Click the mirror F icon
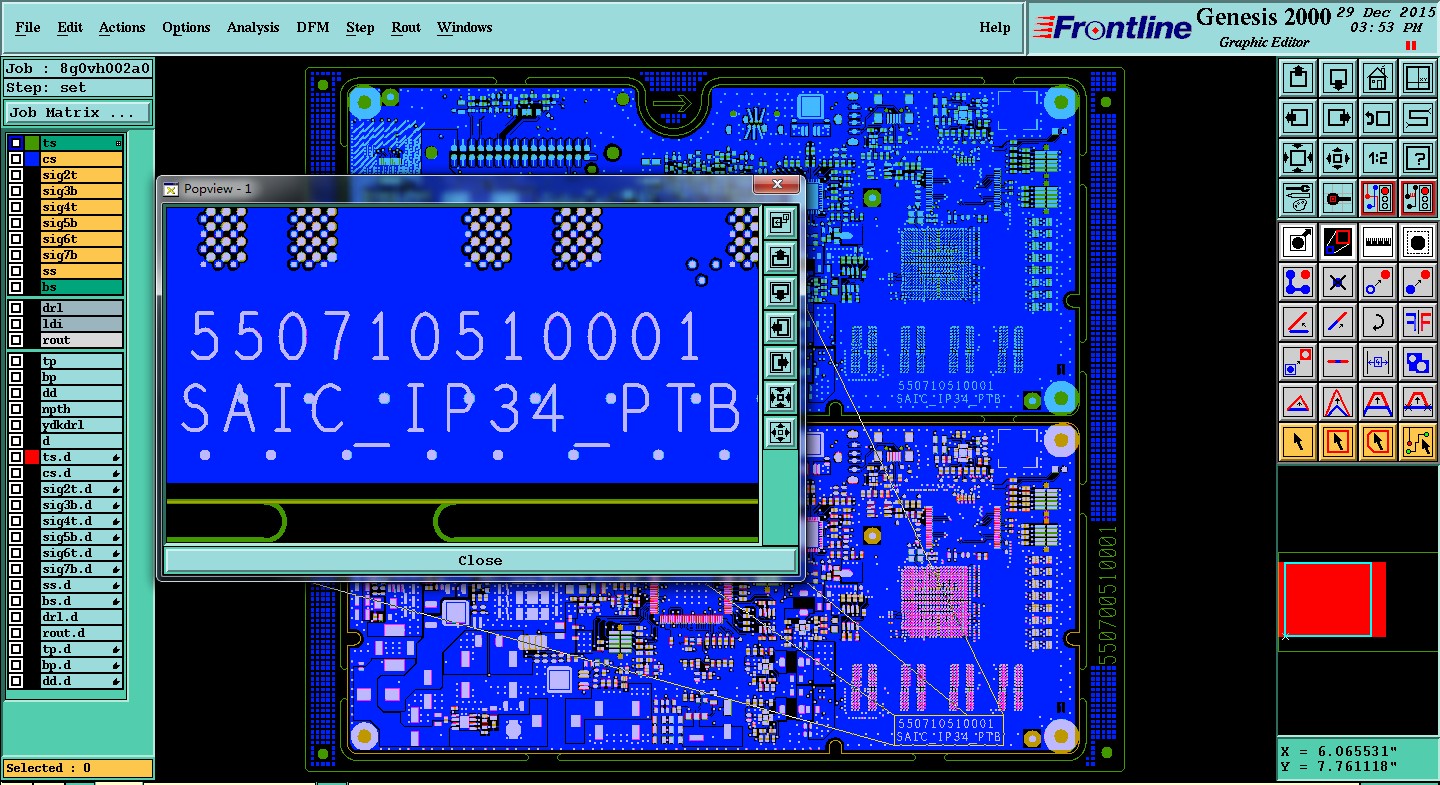The image size is (1440, 785). (1418, 322)
